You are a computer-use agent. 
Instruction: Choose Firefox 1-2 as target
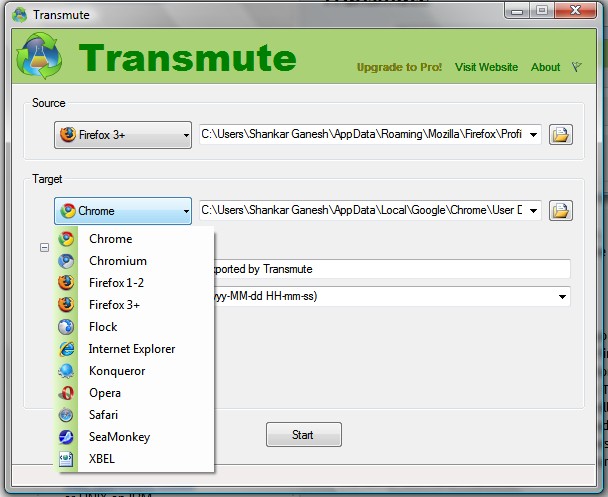pos(134,283)
